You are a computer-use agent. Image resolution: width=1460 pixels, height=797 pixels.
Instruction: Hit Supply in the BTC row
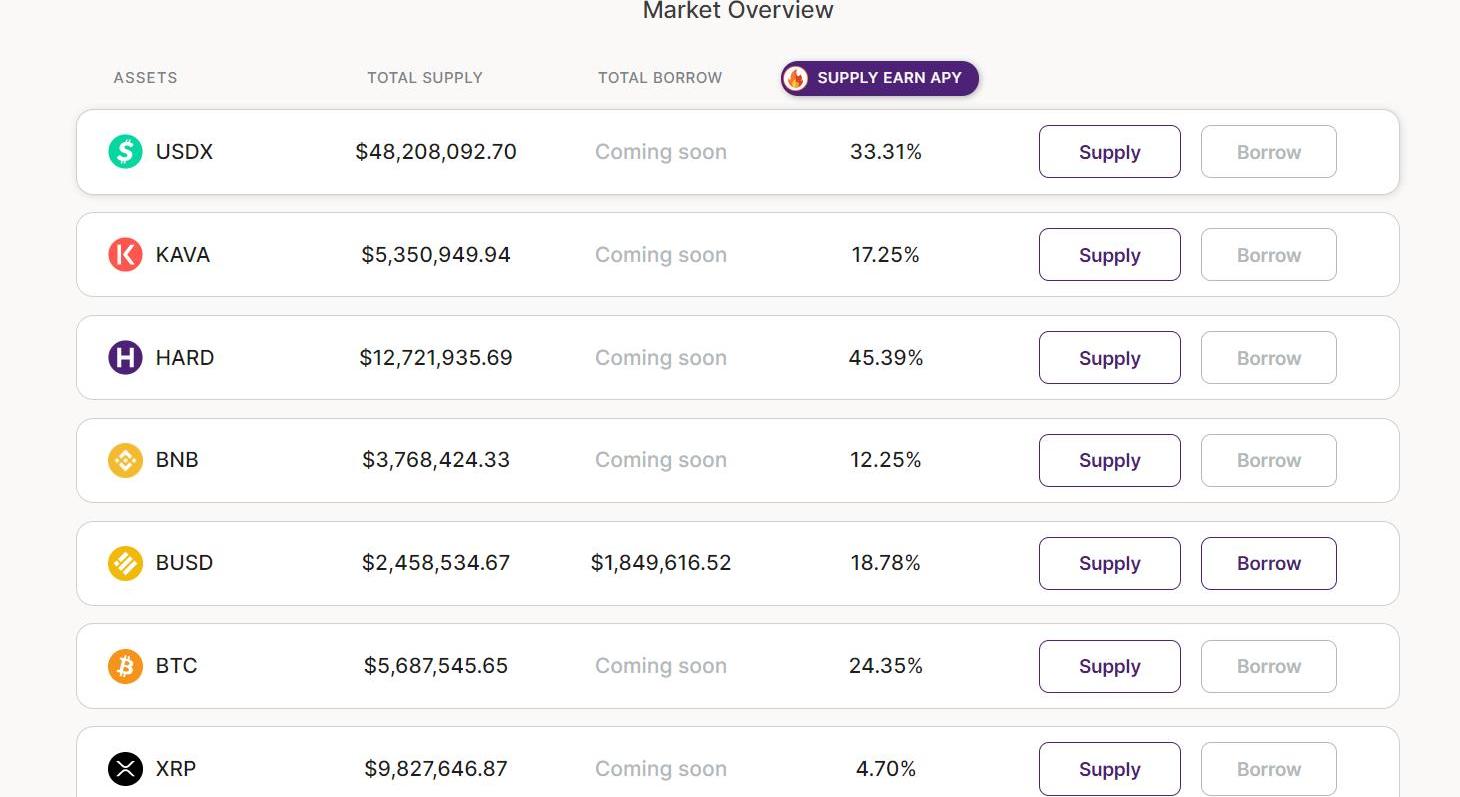coord(1109,666)
